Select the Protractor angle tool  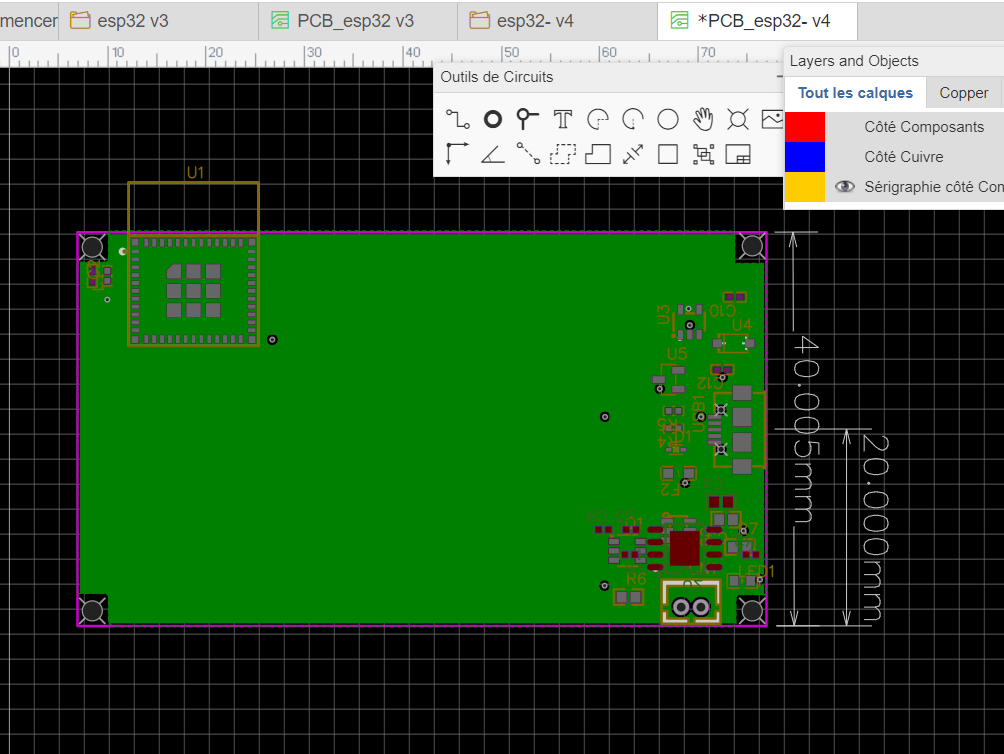tap(492, 154)
